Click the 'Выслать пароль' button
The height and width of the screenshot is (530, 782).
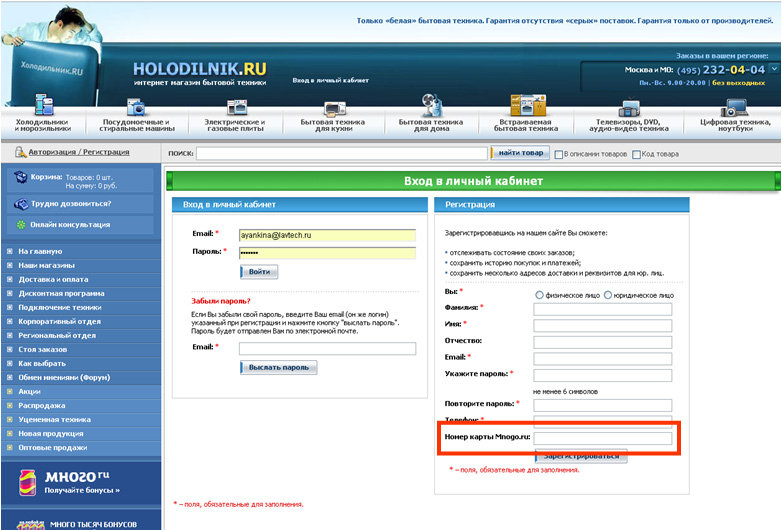278,367
